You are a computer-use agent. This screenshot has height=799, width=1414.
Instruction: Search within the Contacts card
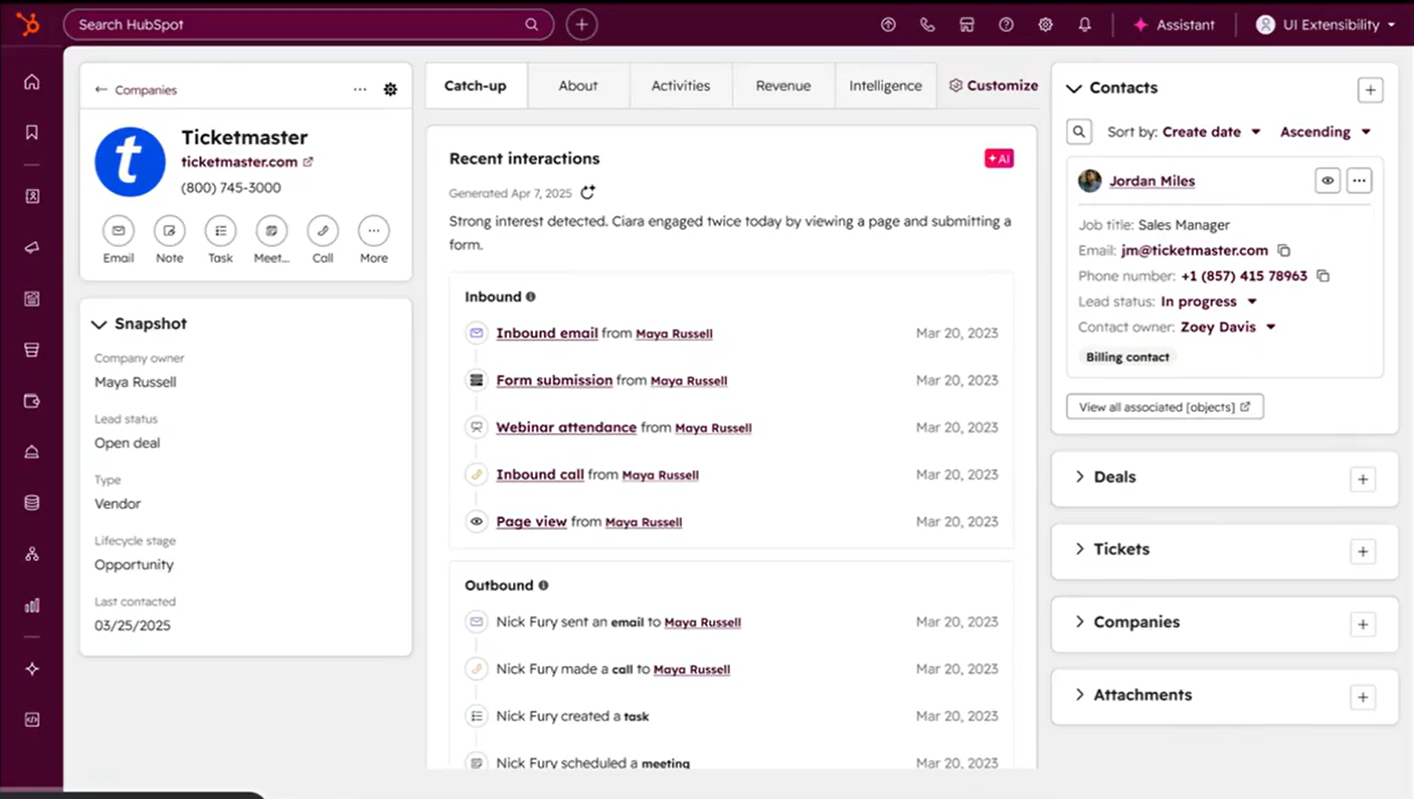click(1079, 132)
